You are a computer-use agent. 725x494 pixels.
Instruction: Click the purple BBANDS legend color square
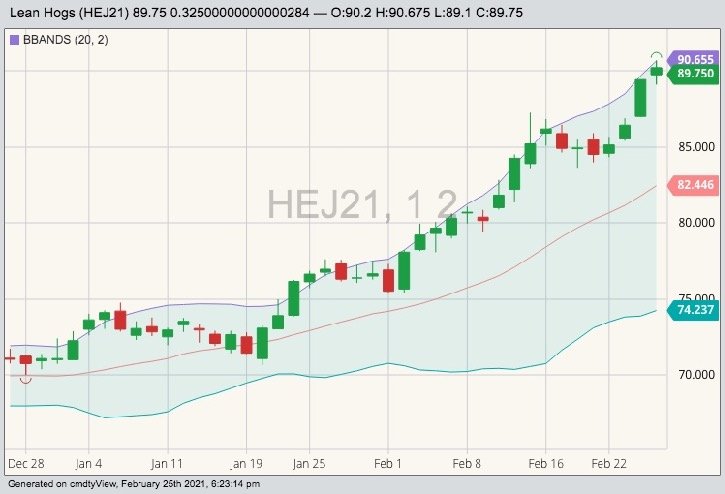(13, 40)
